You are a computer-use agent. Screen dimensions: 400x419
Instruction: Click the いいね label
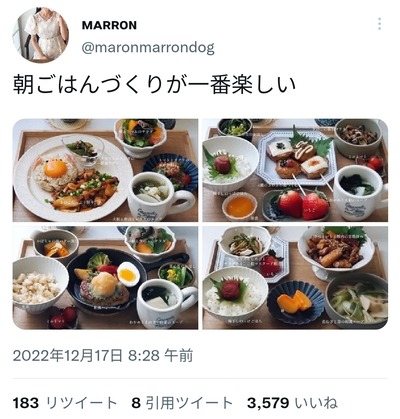(x=316, y=403)
